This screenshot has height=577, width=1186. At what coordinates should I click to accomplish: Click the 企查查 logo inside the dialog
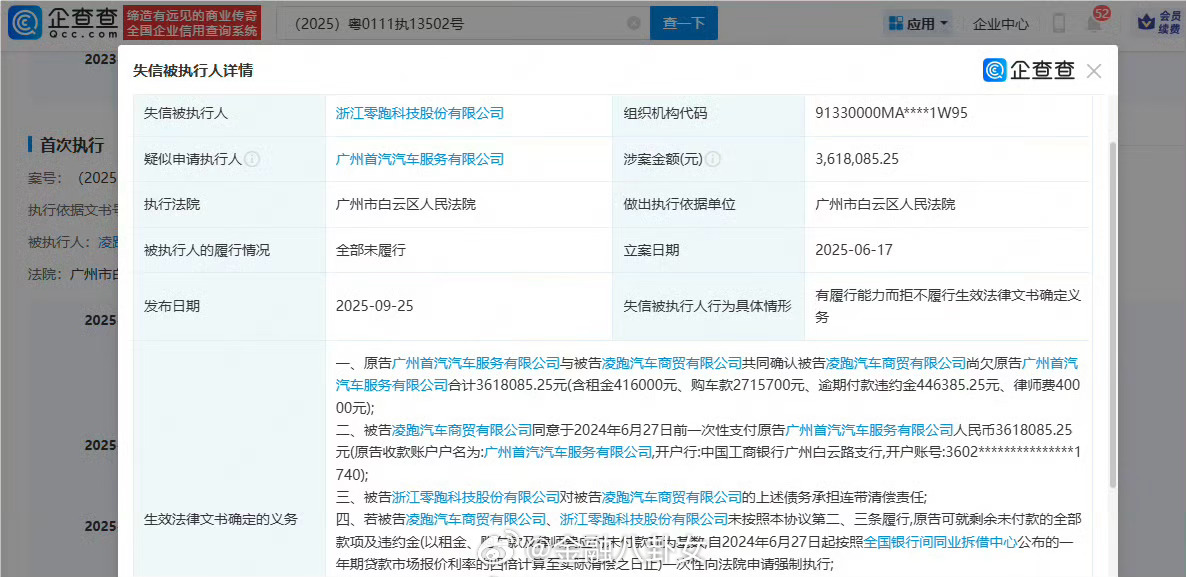(x=1029, y=70)
